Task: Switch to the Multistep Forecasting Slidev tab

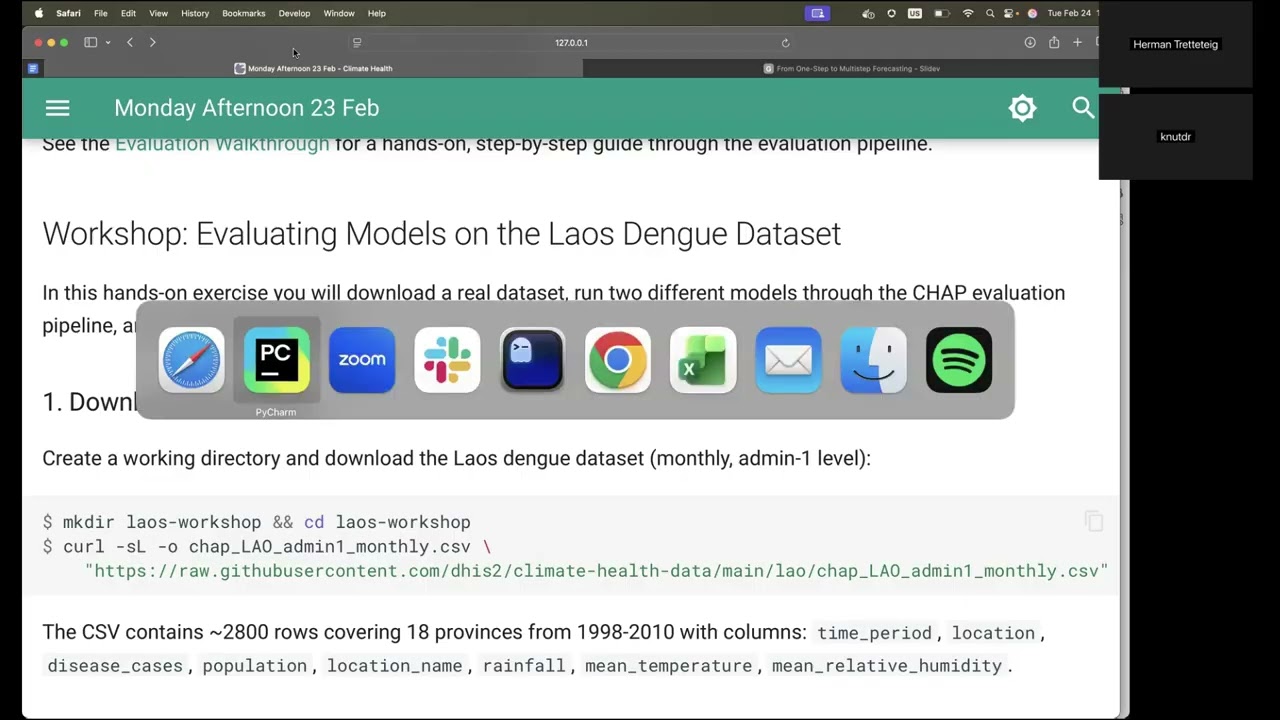Action: click(851, 69)
